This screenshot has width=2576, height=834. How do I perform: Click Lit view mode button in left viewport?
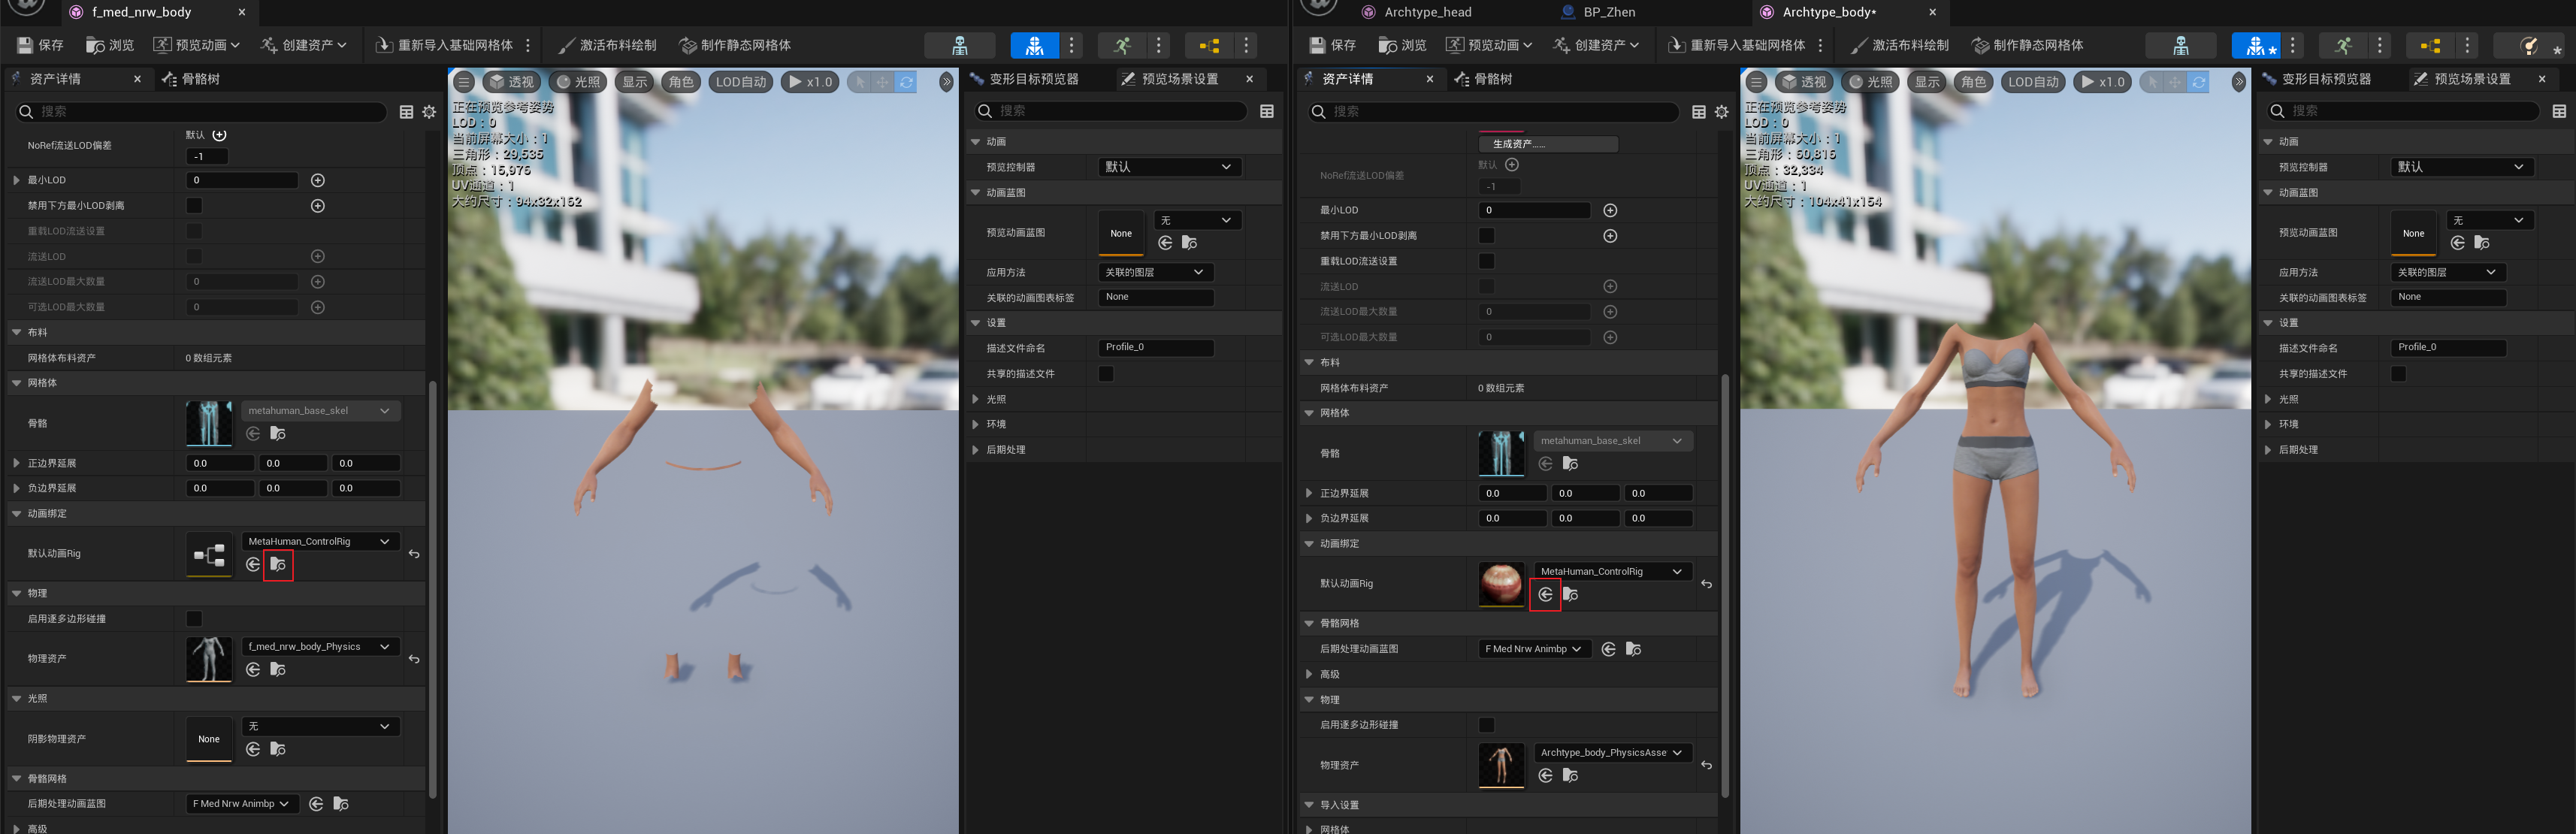579,82
